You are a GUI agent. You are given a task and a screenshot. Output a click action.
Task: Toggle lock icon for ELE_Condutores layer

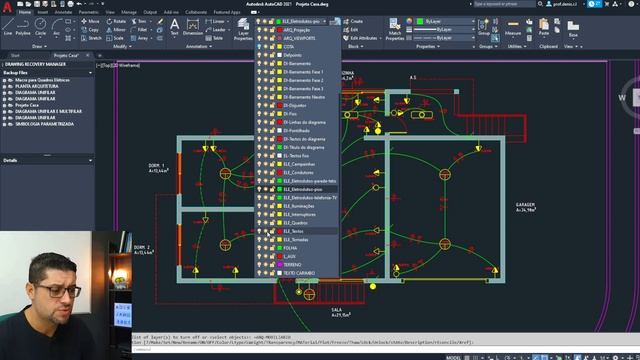pyautogui.click(x=272, y=172)
